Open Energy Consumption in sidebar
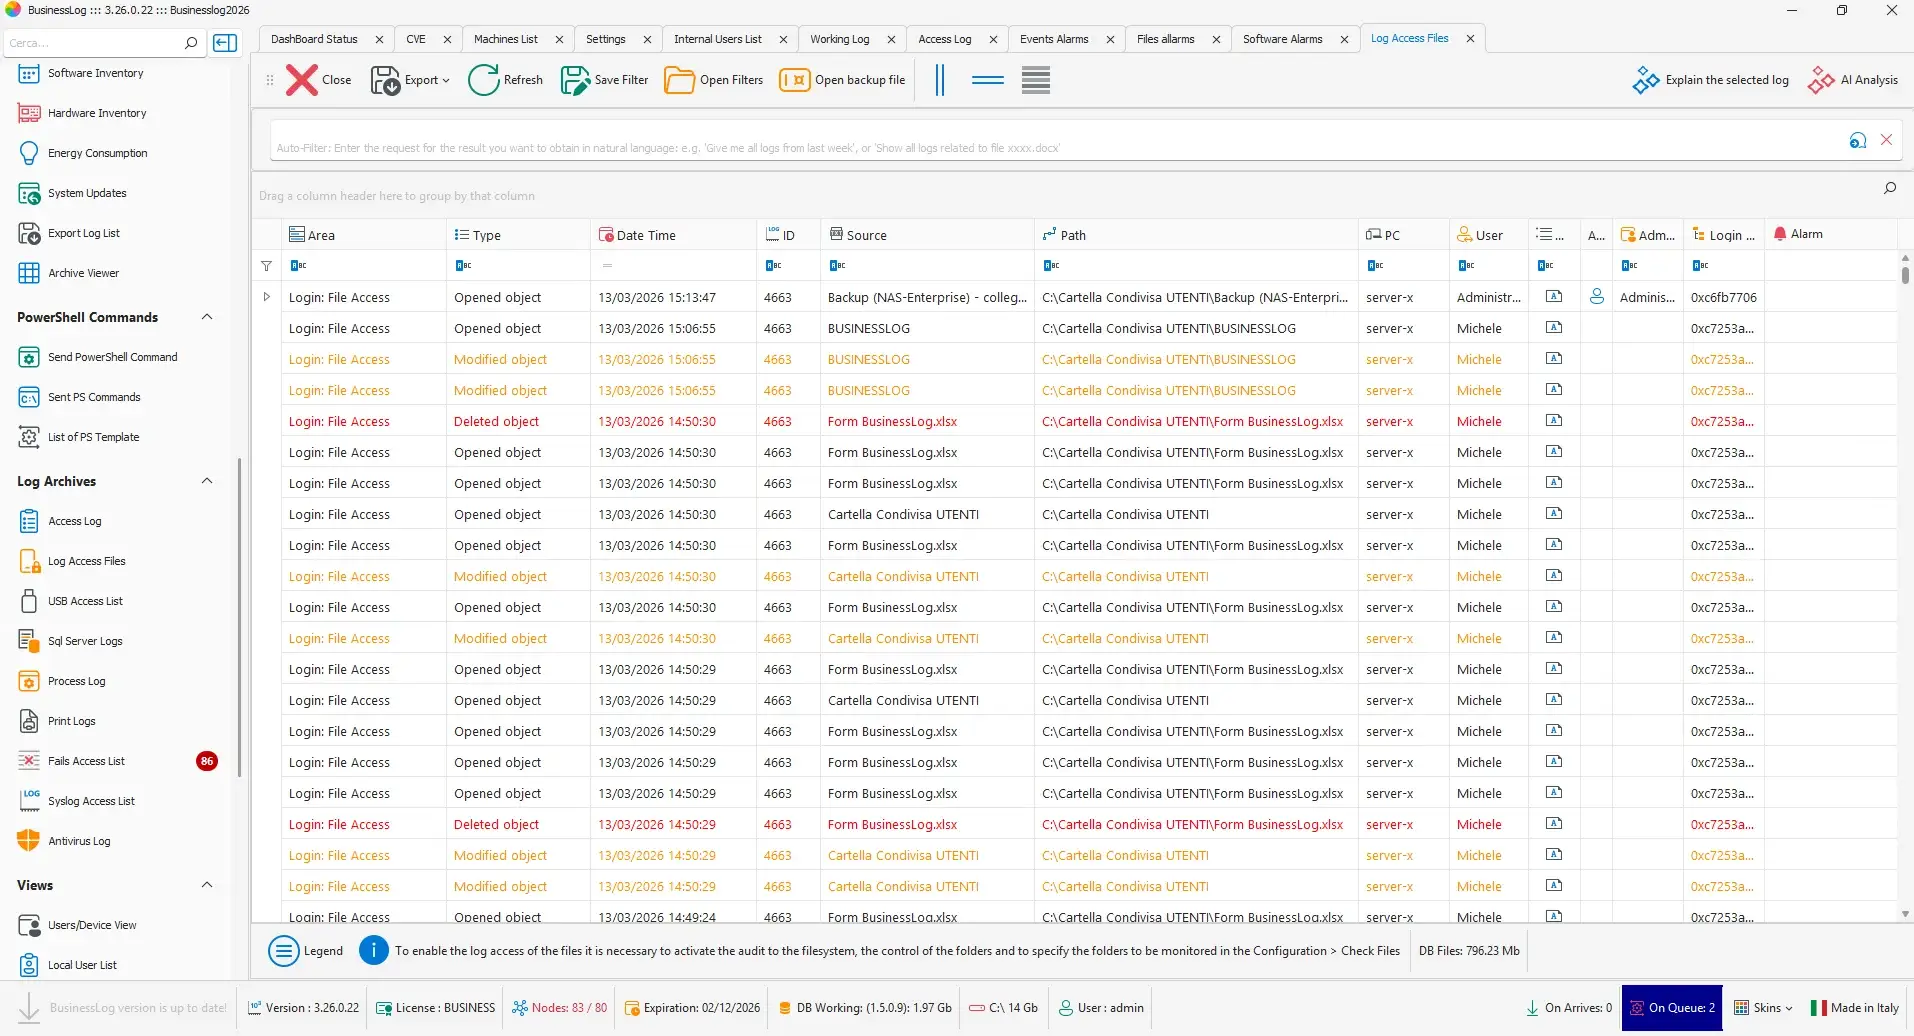Viewport: 1914px width, 1036px height. pos(98,153)
